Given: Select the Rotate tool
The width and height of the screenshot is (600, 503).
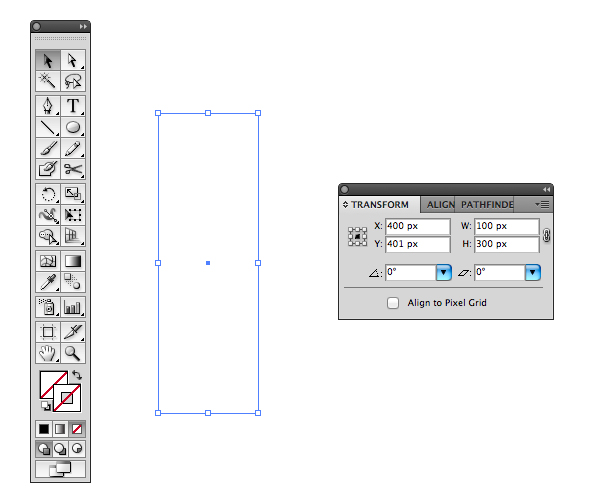Looking at the screenshot, I should click(48, 194).
